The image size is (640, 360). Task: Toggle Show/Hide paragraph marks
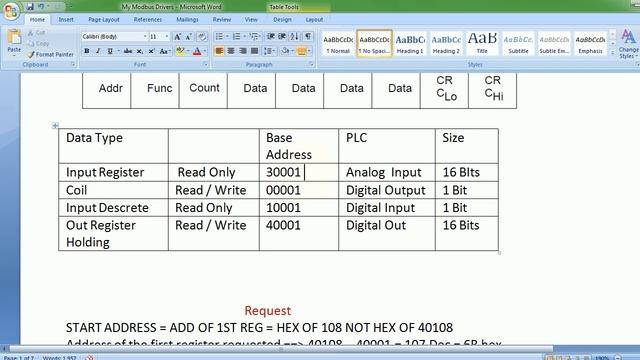point(308,37)
